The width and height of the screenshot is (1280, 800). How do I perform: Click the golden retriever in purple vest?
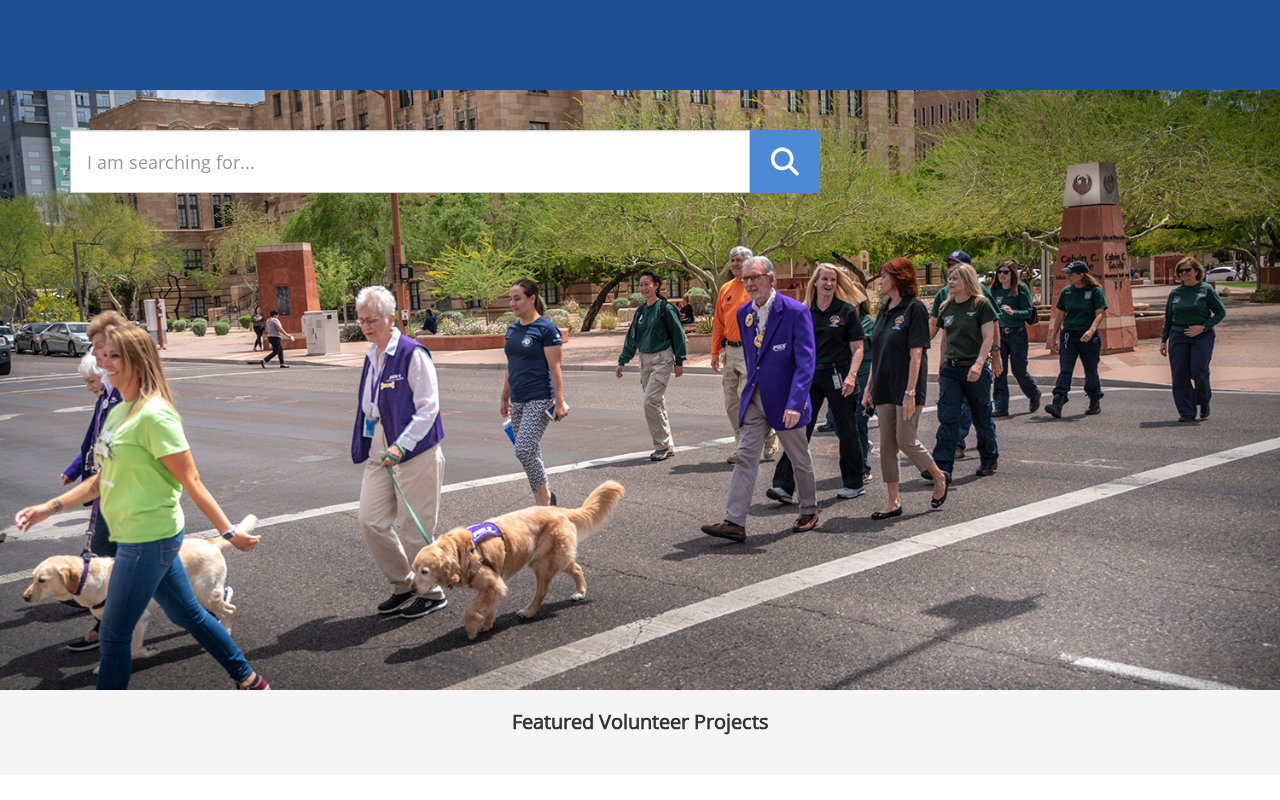pyautogui.click(x=517, y=555)
